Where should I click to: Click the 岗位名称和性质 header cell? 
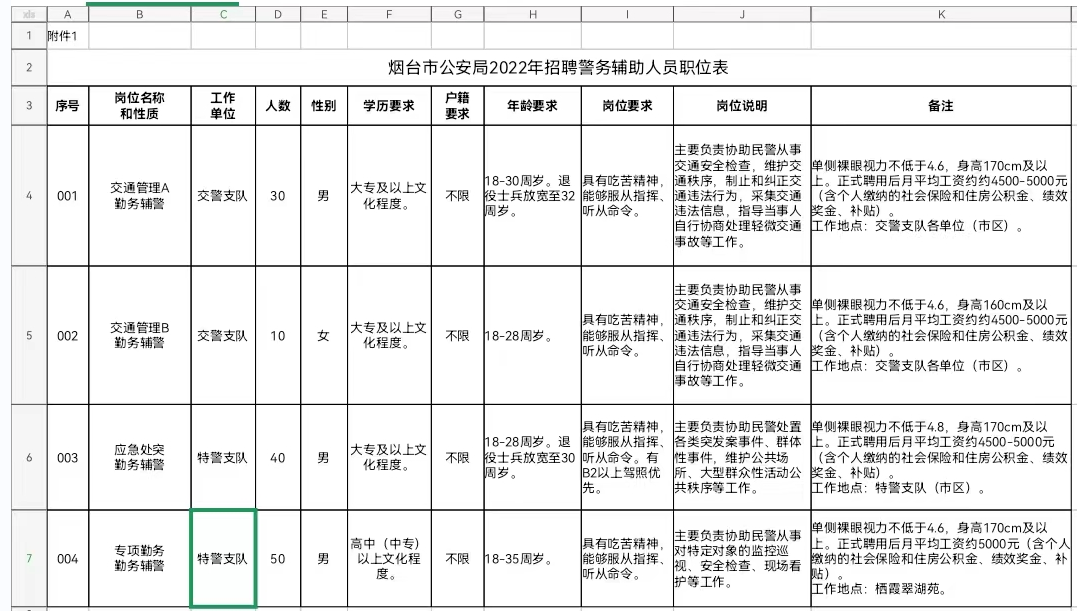click(x=139, y=106)
